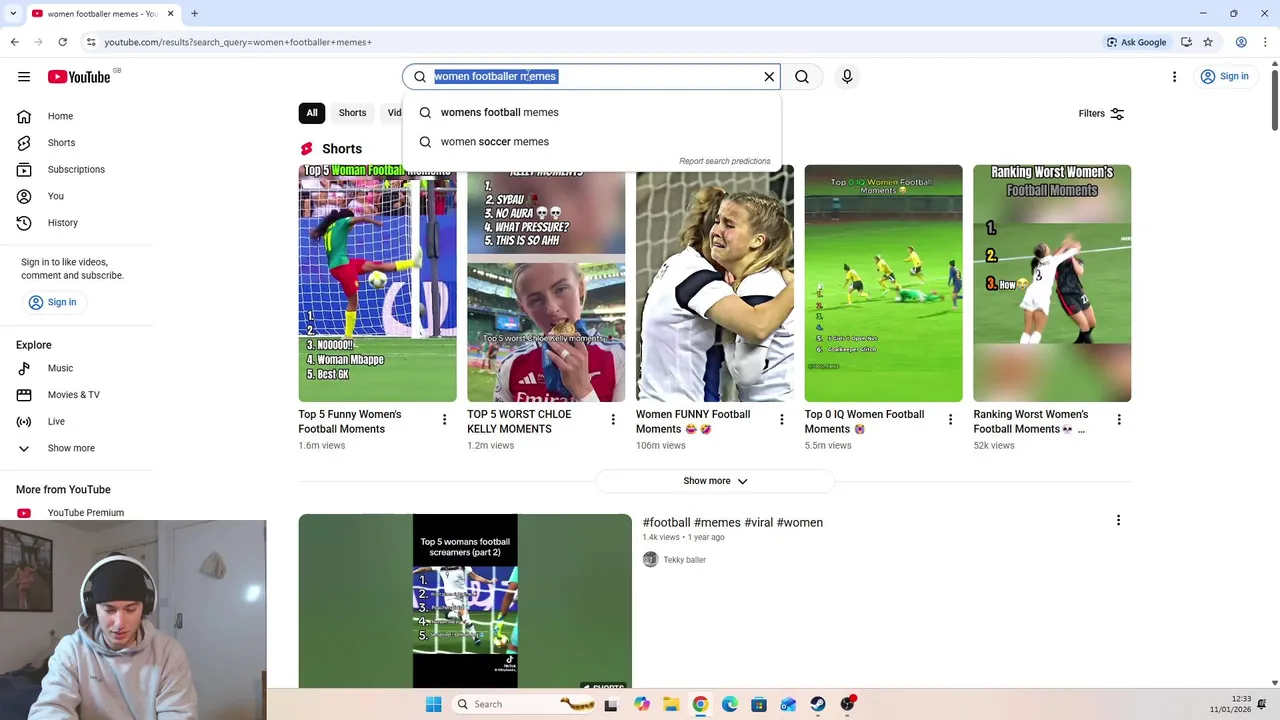The width and height of the screenshot is (1280, 720).
Task: Open Top 5 Funny Women's Football Moments short
Action: click(x=377, y=283)
